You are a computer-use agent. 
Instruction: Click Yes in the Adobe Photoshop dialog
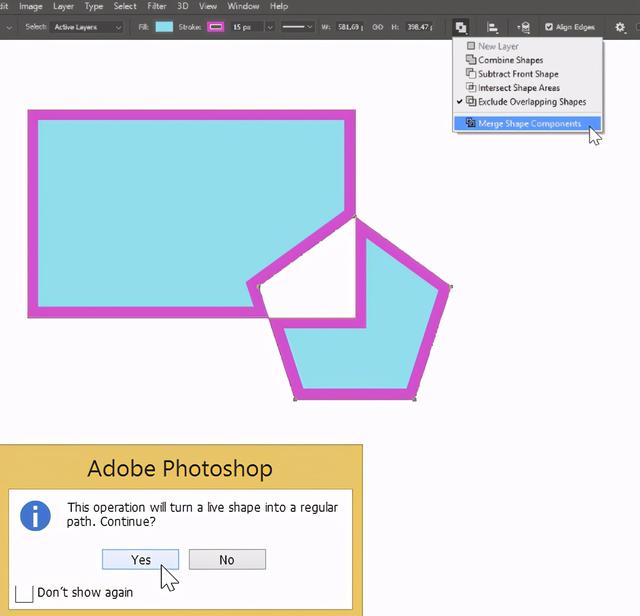(x=140, y=559)
